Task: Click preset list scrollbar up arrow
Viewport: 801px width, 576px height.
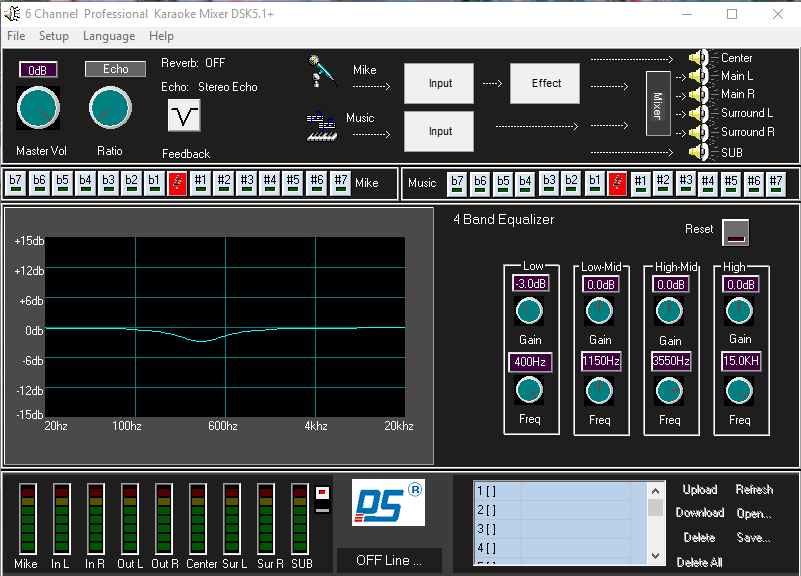Action: point(655,491)
